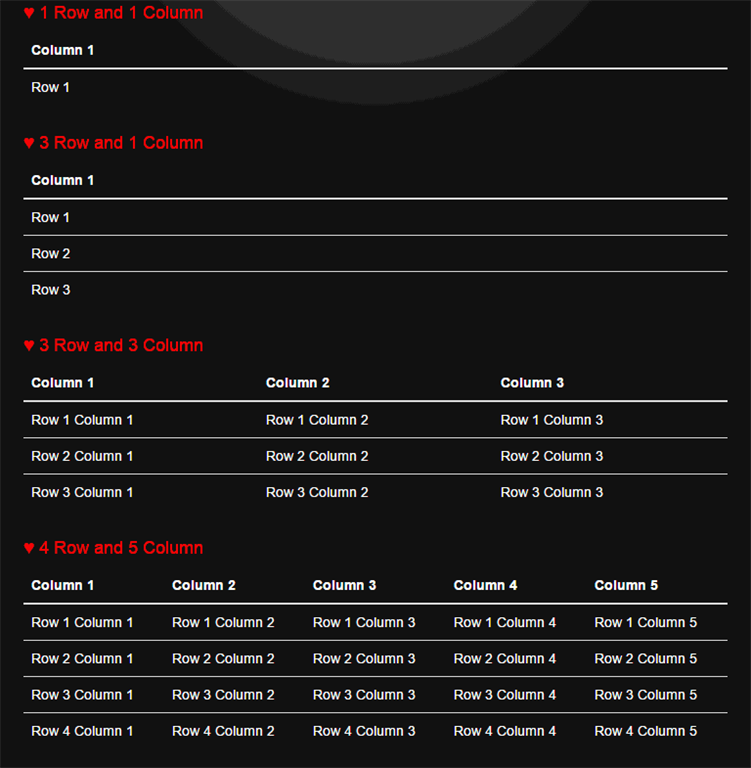Screen dimensions: 751x768
Task: Click the heart icon beside '1 Row and 1 Column'
Action: 29,13
